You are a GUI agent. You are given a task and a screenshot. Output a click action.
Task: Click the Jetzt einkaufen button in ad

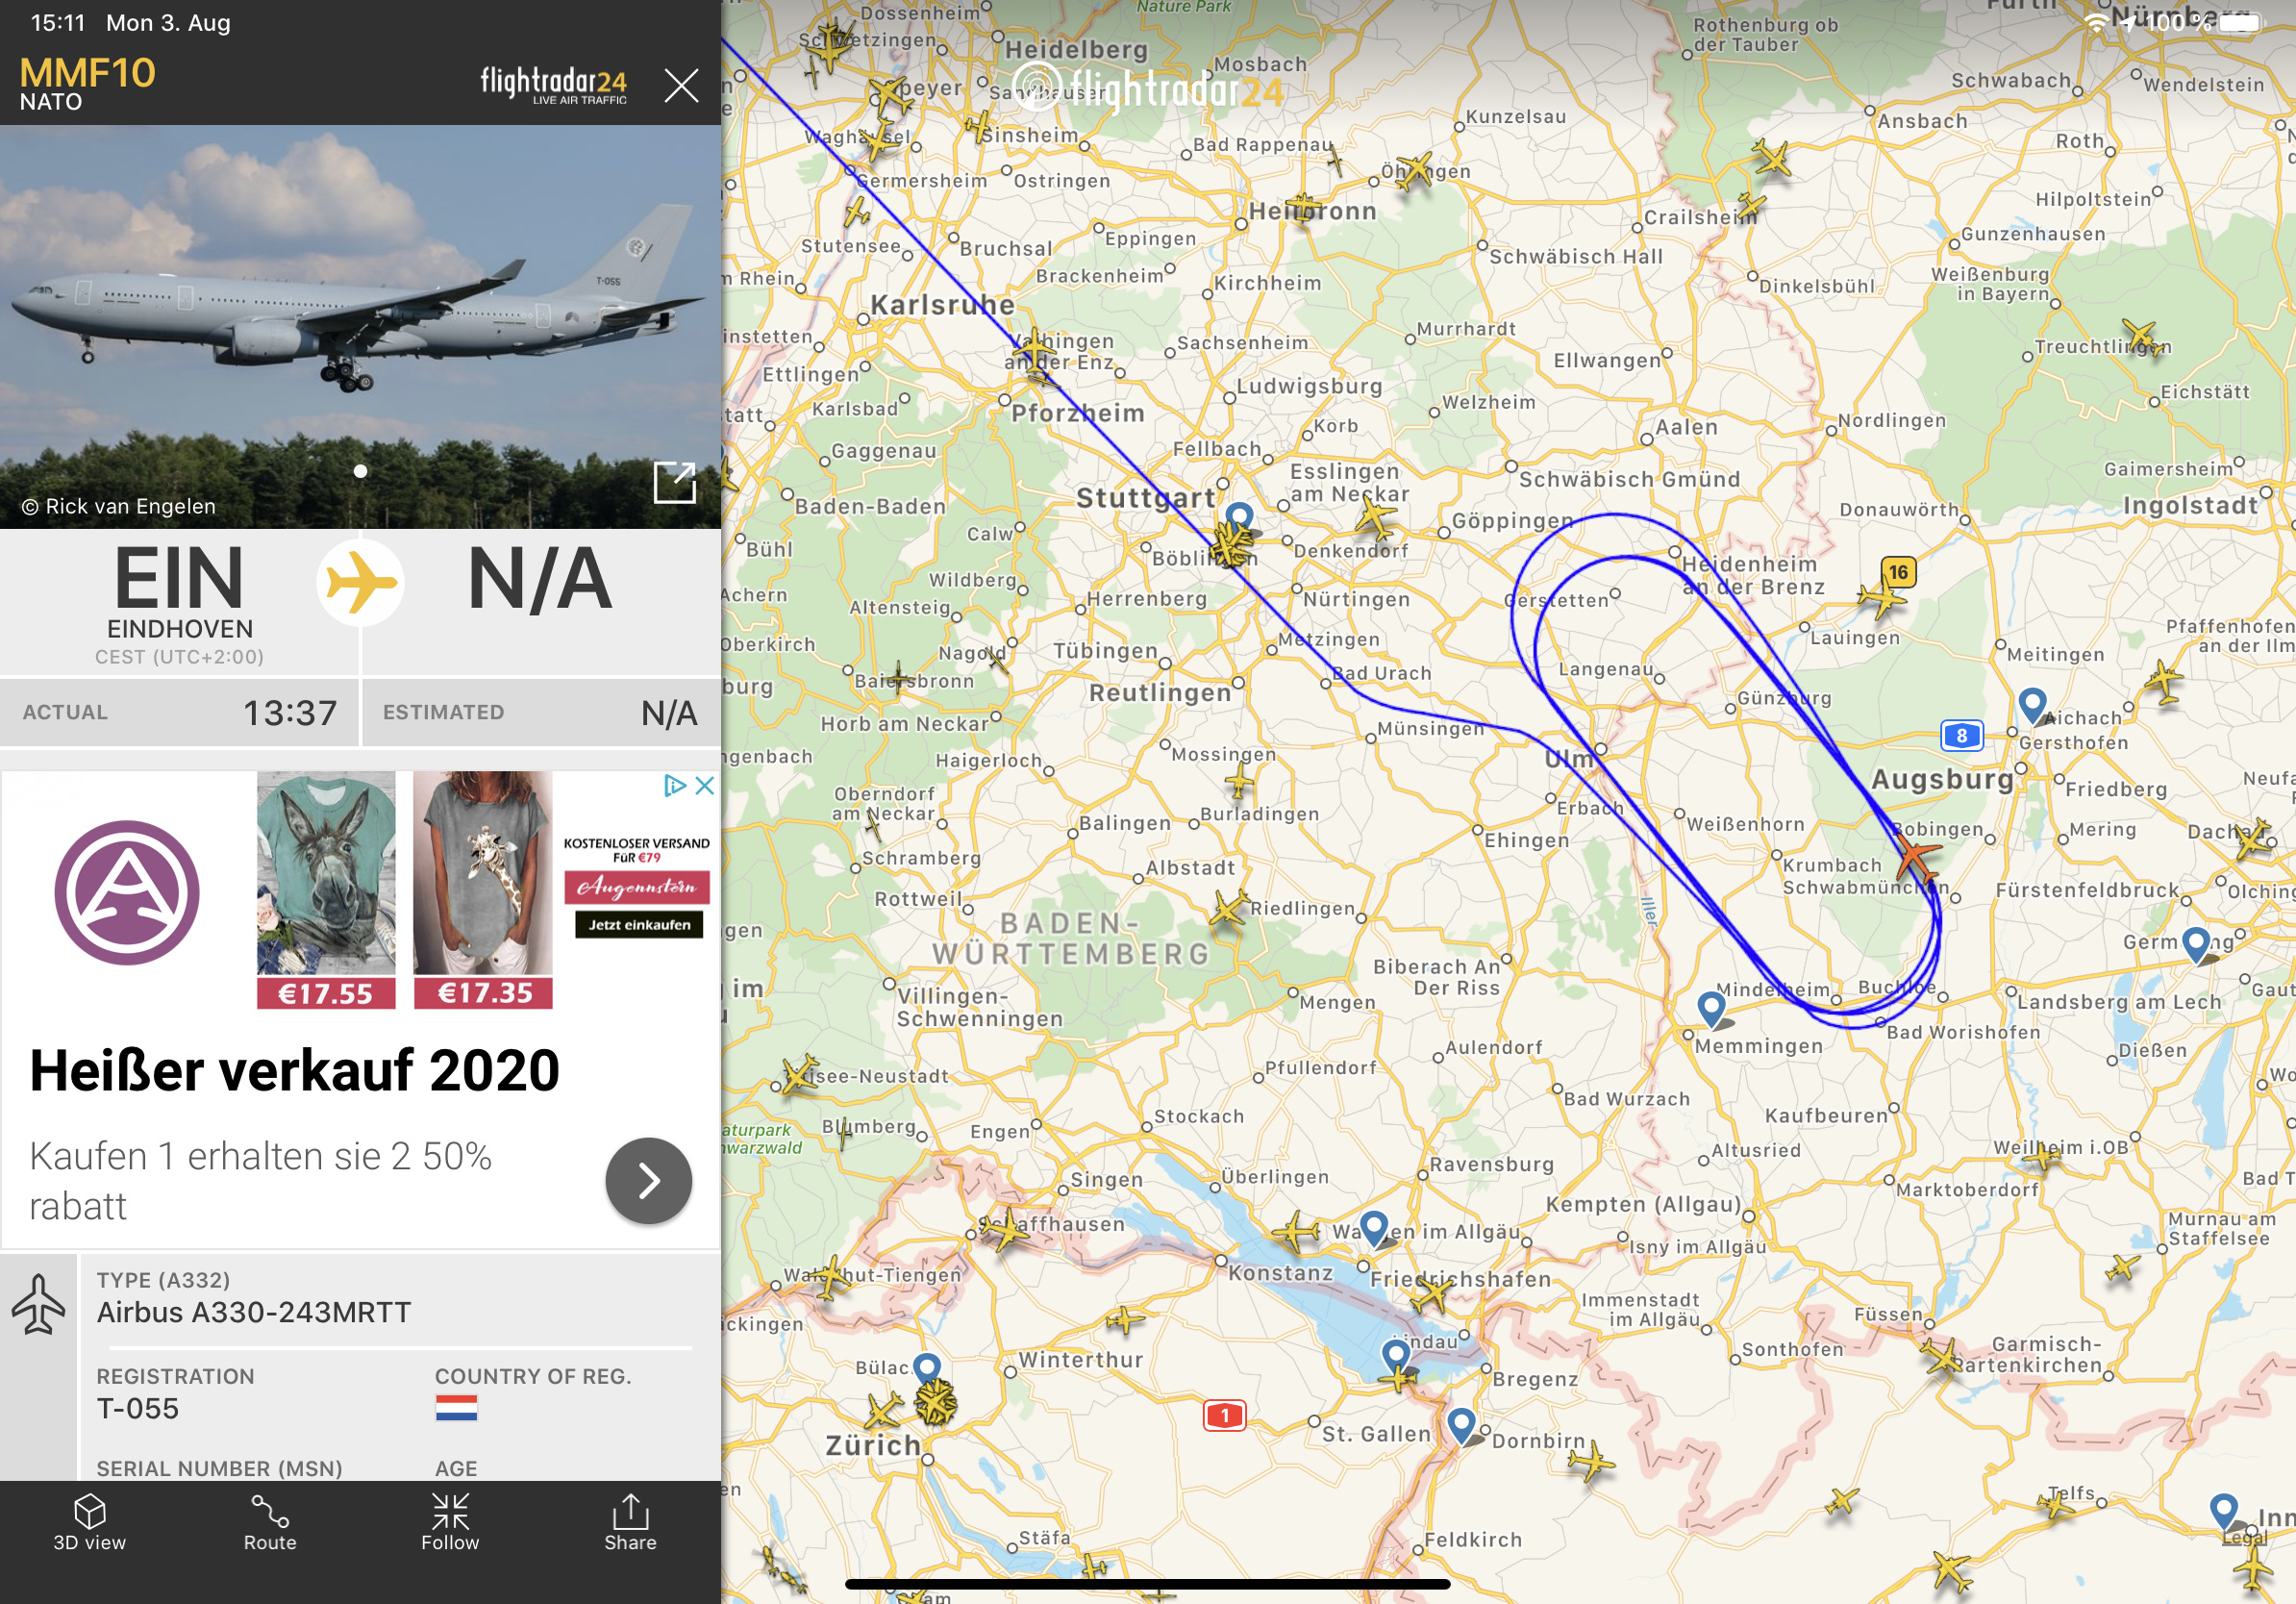639,925
